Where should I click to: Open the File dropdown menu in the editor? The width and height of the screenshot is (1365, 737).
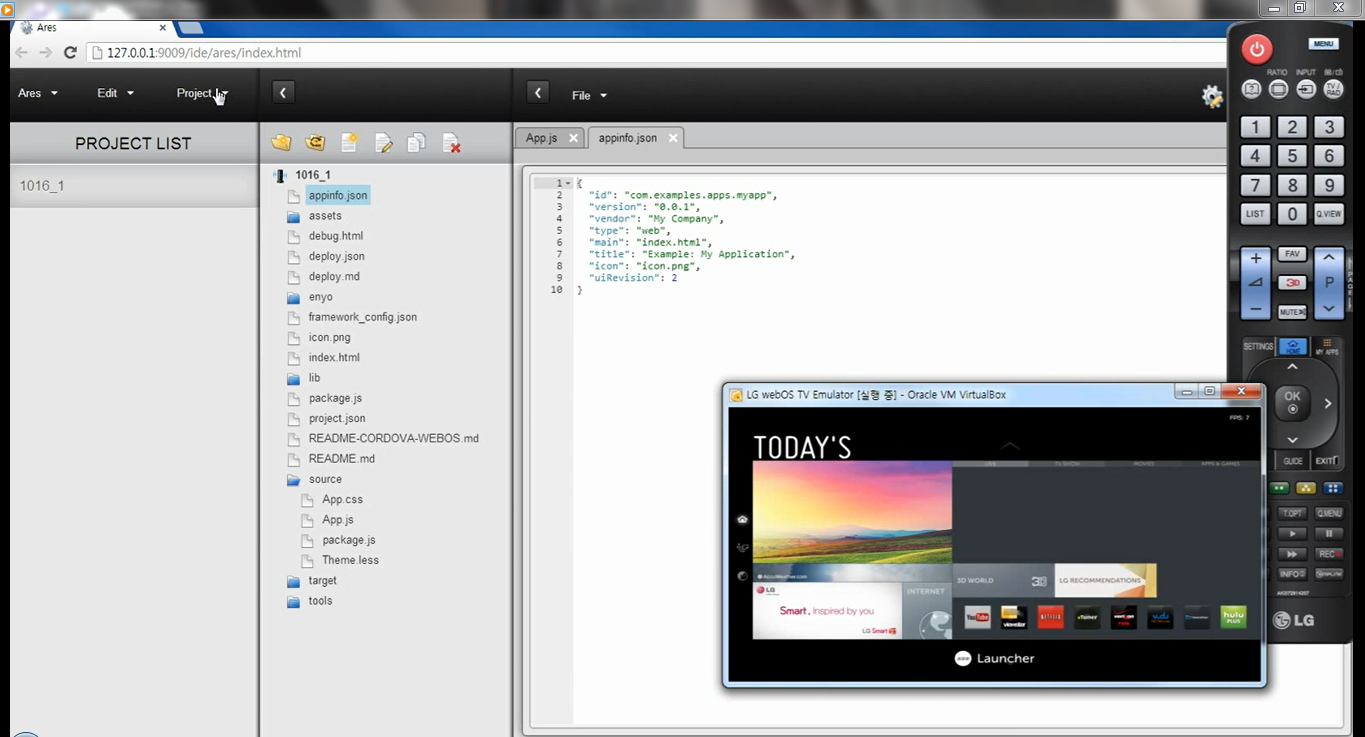point(589,96)
